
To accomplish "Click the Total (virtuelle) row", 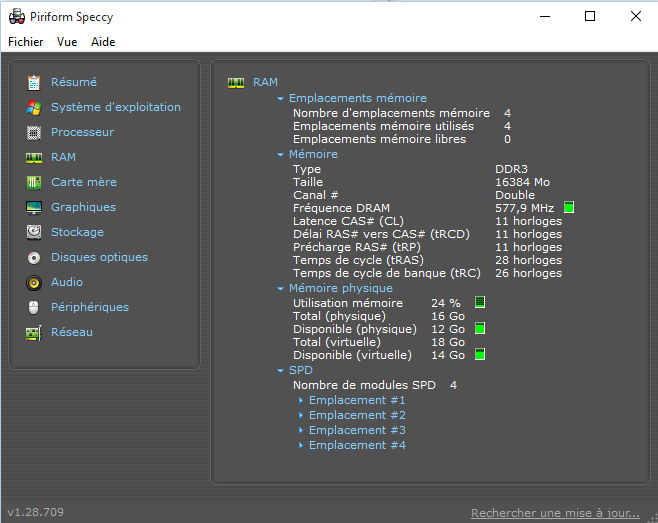I will 379,342.
